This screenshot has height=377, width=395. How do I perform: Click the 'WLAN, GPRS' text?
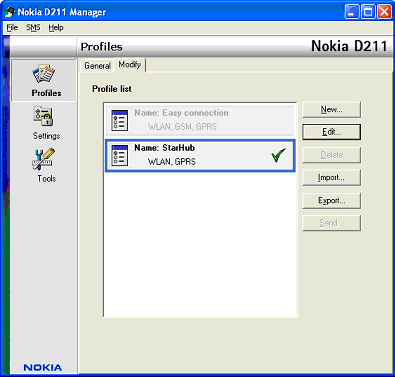click(172, 162)
